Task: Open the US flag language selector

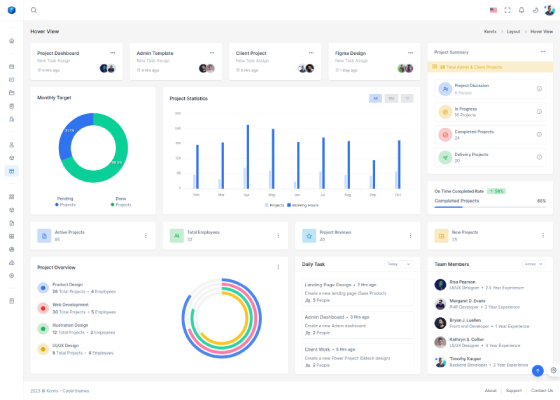Action: click(493, 10)
